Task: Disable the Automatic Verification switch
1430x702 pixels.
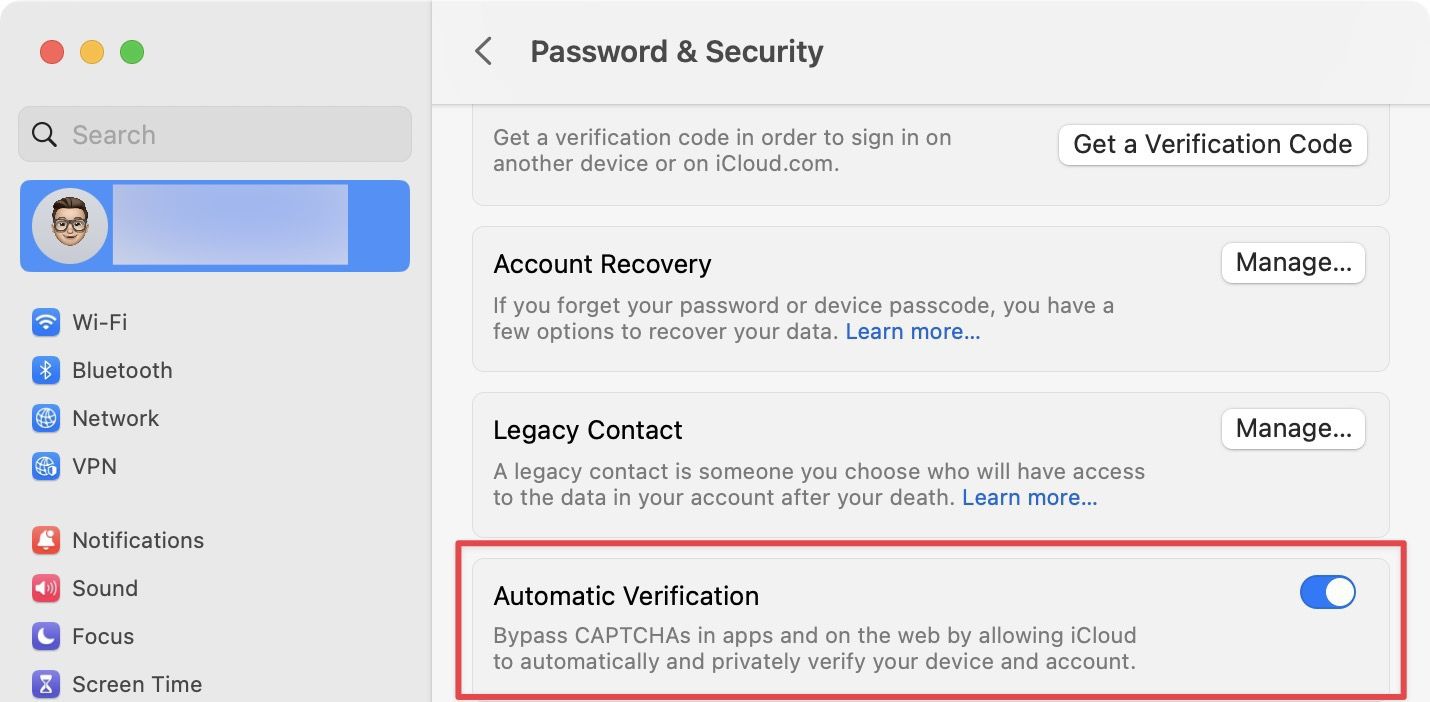Action: (1327, 592)
